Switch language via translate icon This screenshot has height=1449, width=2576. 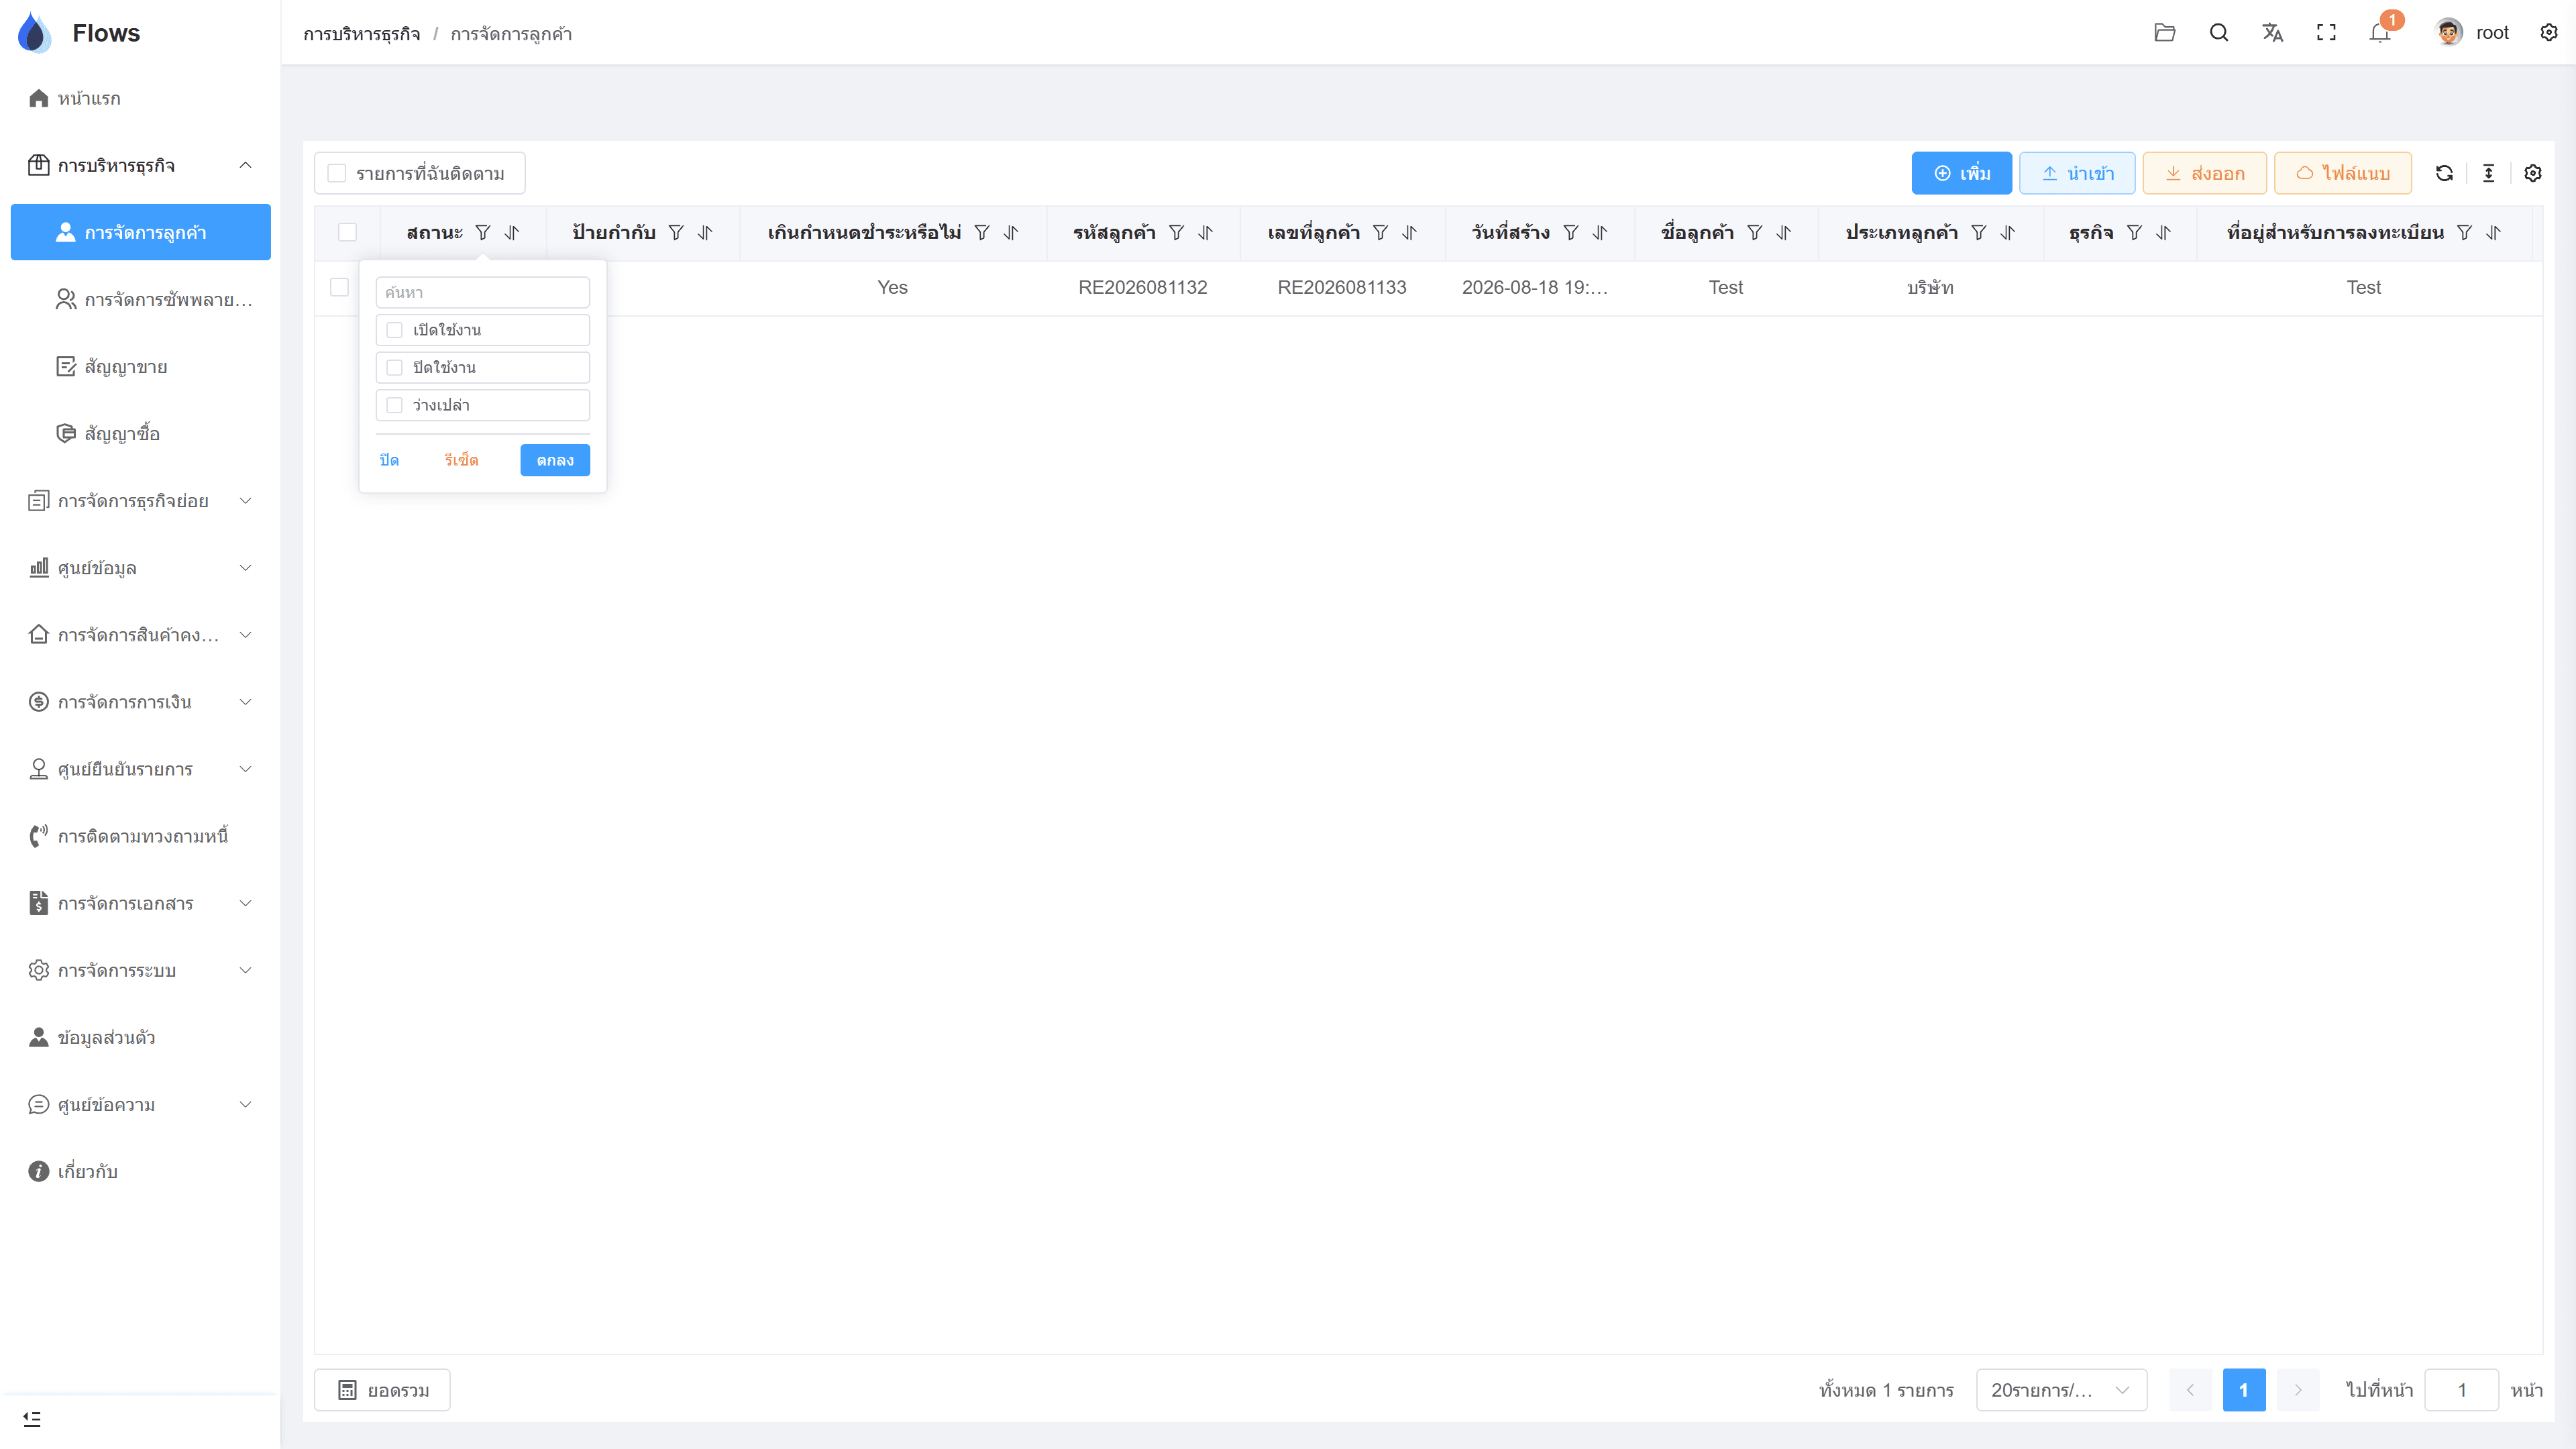[x=2272, y=33]
